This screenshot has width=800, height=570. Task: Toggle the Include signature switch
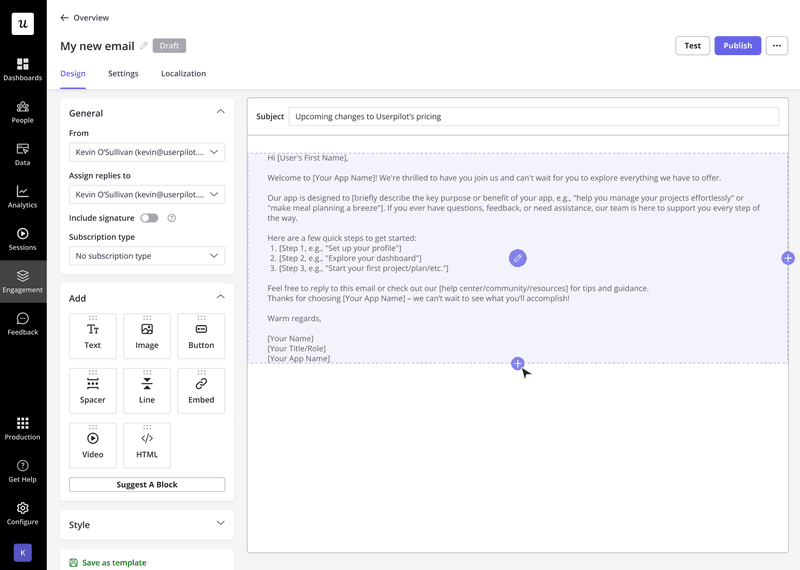[149, 218]
